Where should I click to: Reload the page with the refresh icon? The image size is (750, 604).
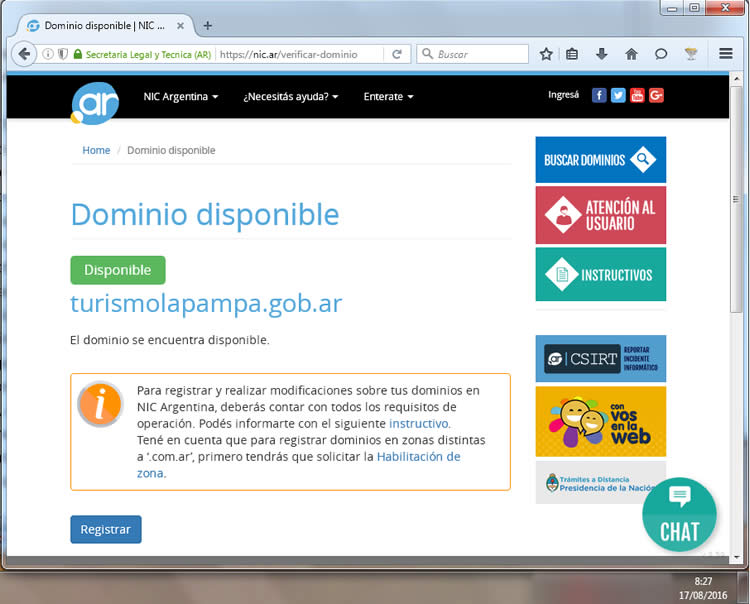click(x=397, y=54)
